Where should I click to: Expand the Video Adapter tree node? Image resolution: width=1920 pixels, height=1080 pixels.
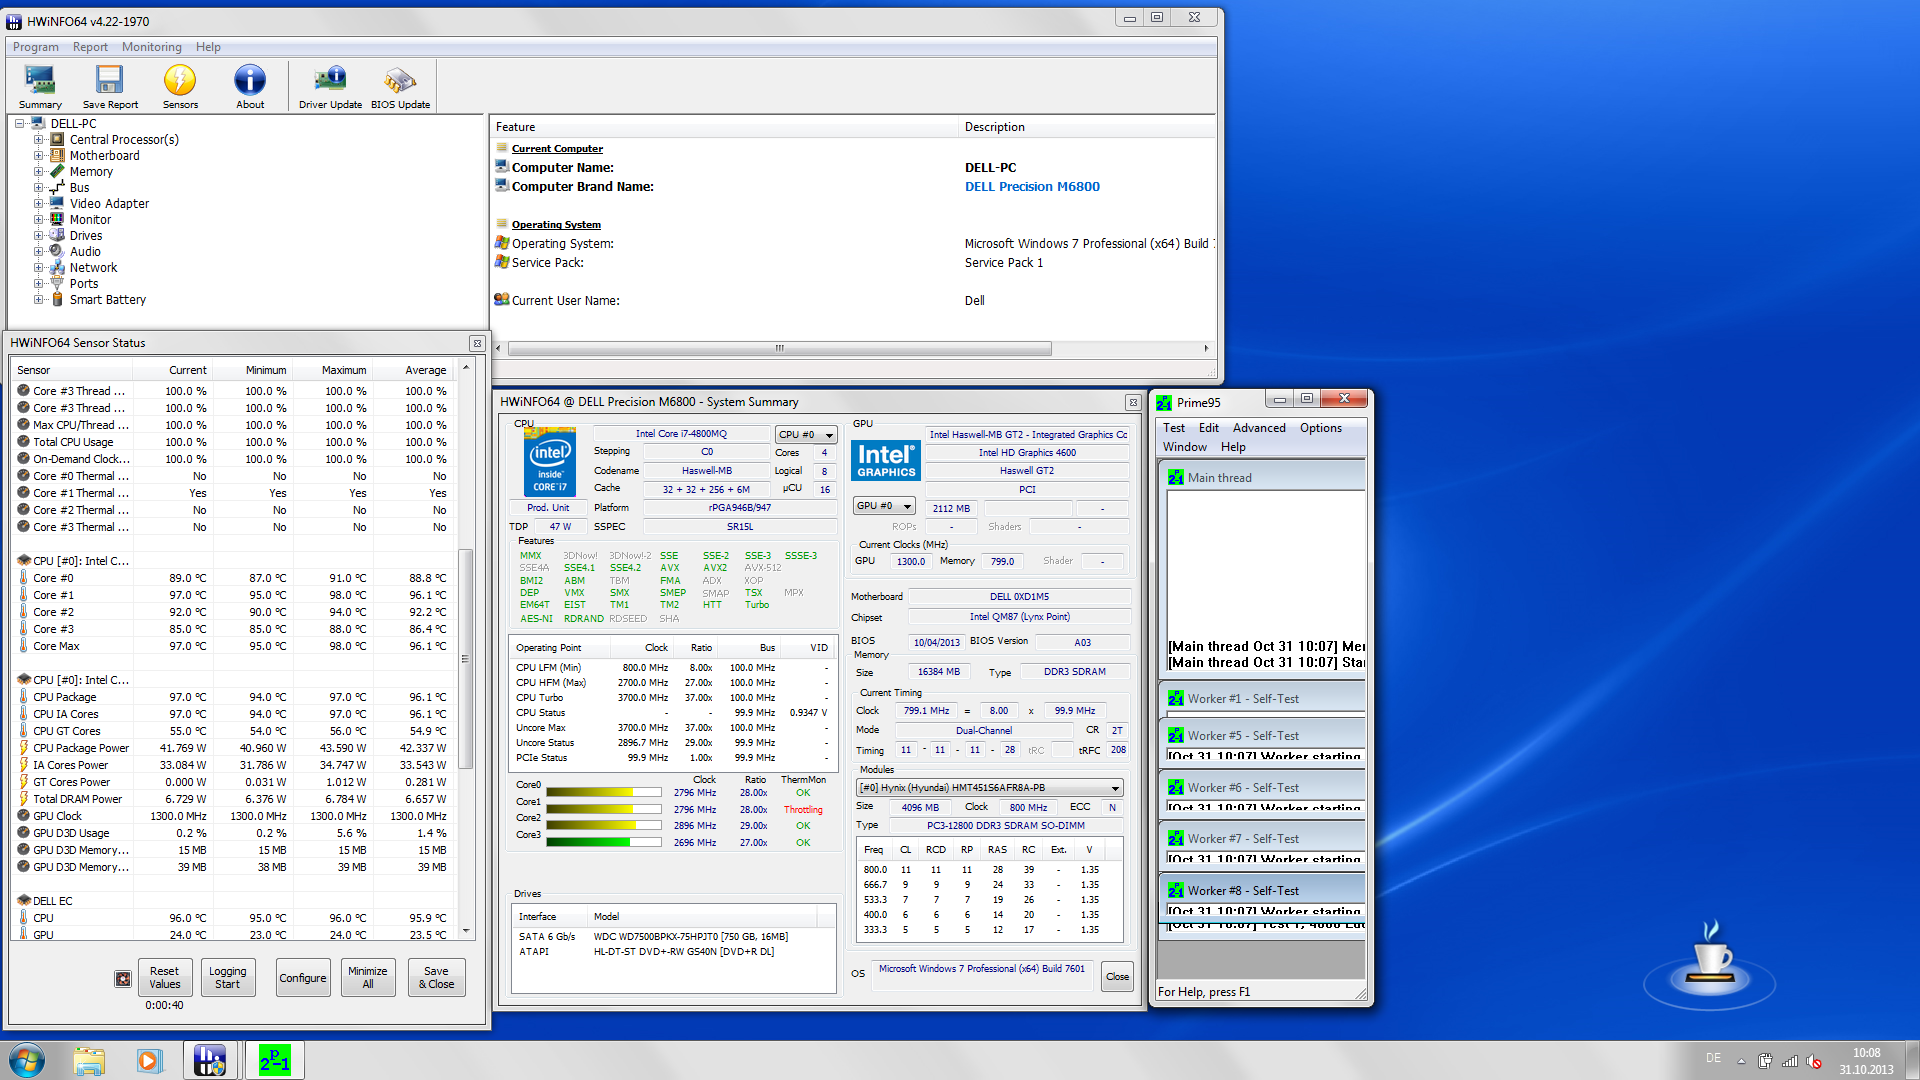(38, 204)
